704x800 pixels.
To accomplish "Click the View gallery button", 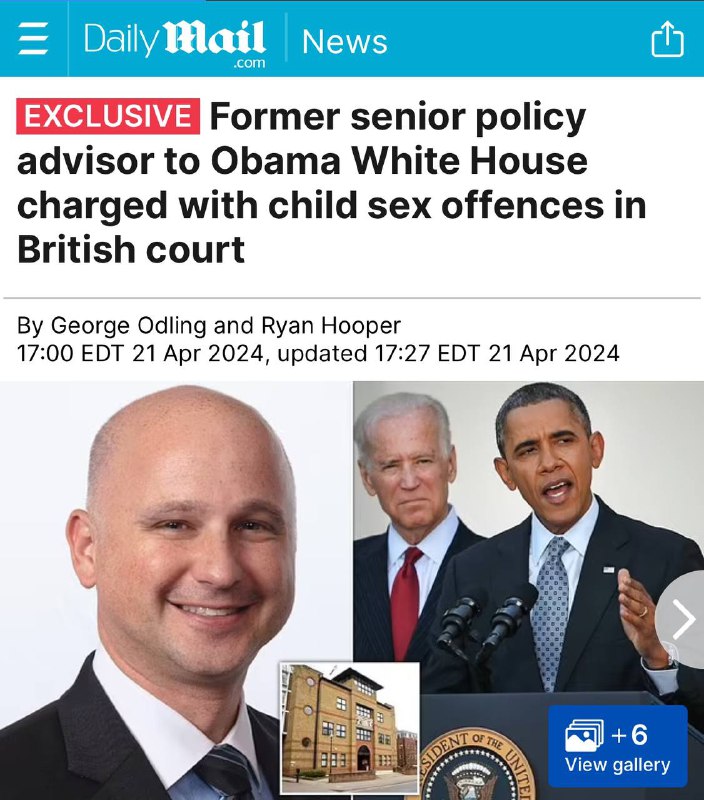I will coord(617,746).
